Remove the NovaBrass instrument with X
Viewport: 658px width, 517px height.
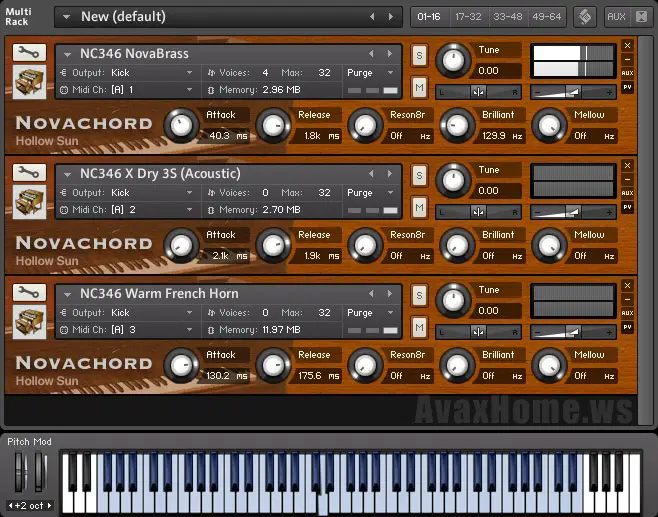pyautogui.click(x=627, y=45)
